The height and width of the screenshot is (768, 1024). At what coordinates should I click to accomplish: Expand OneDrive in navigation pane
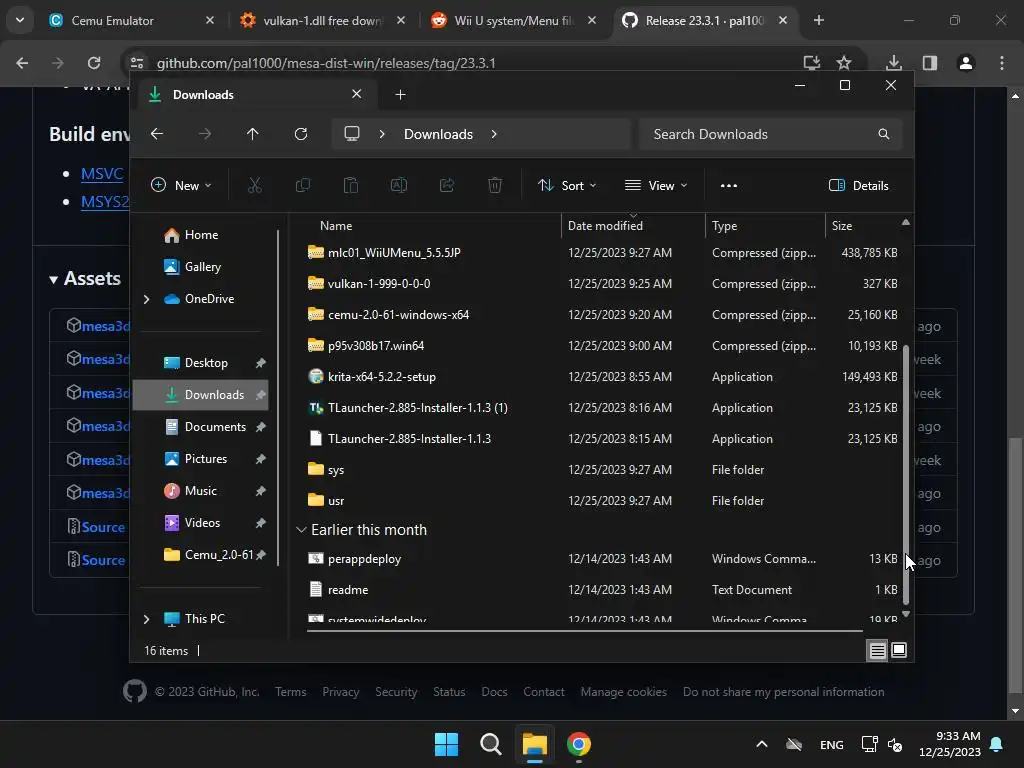point(146,299)
